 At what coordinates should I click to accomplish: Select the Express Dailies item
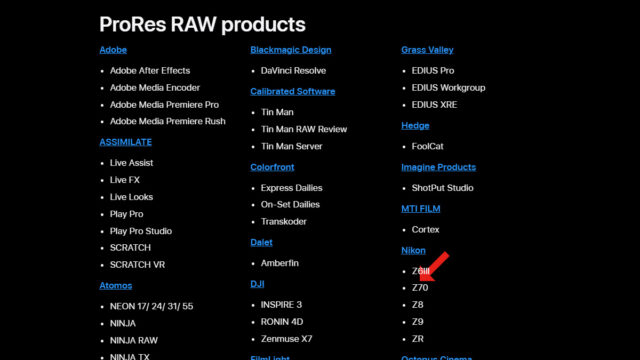[291, 188]
